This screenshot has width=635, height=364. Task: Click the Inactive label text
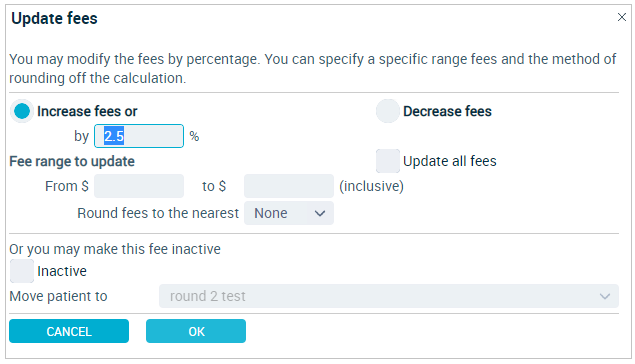(x=62, y=271)
